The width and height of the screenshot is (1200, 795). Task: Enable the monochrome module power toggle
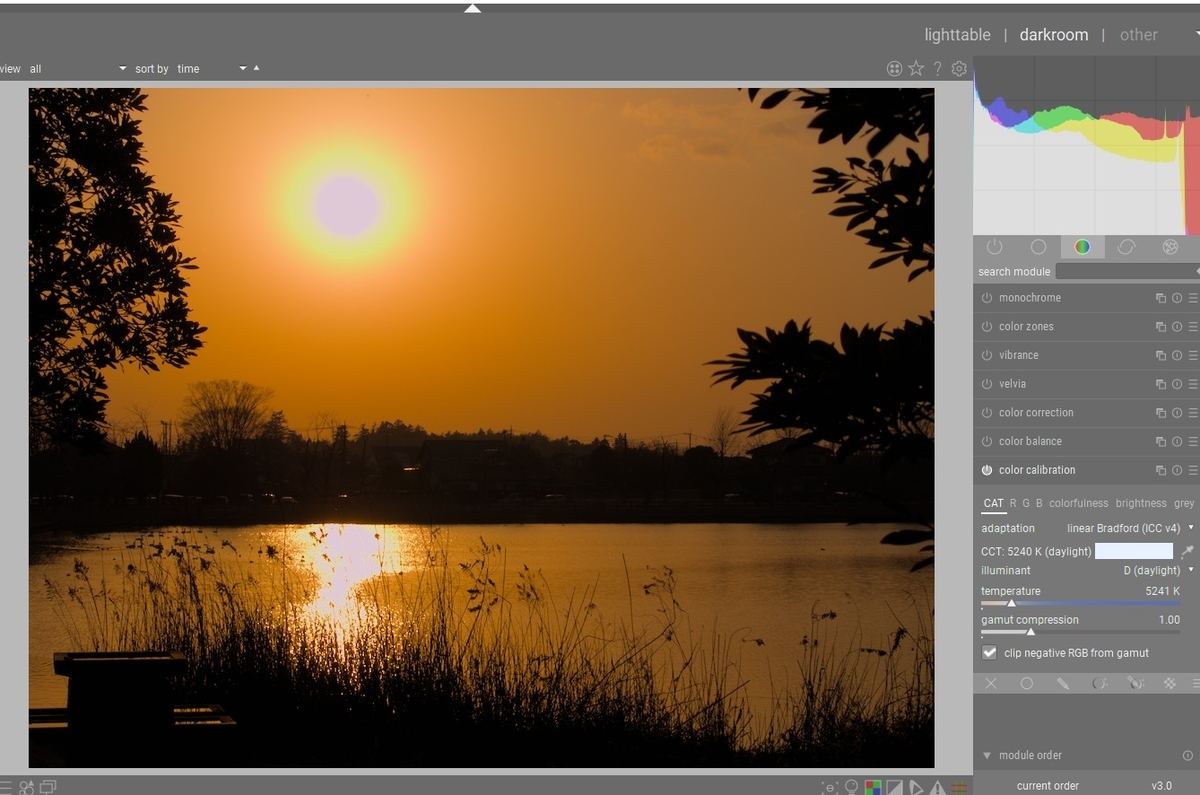[987, 298]
